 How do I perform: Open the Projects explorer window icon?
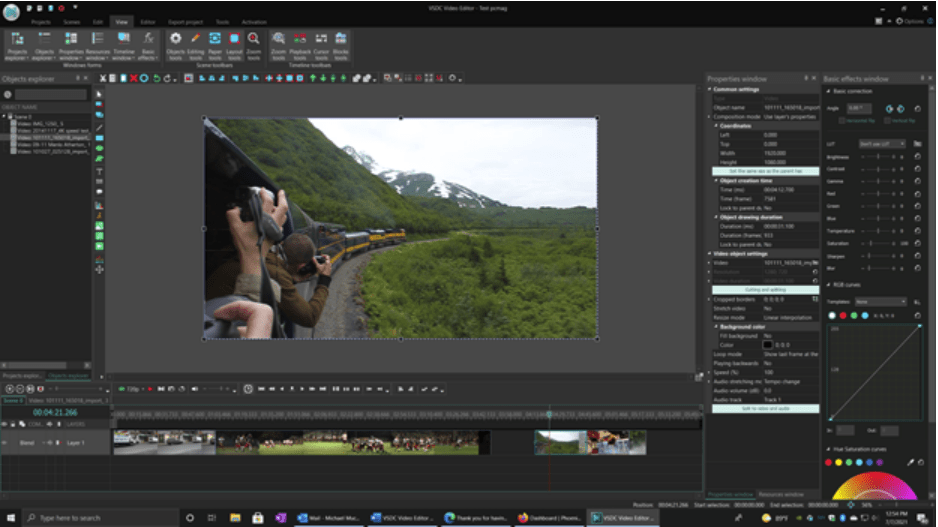pos(17,44)
